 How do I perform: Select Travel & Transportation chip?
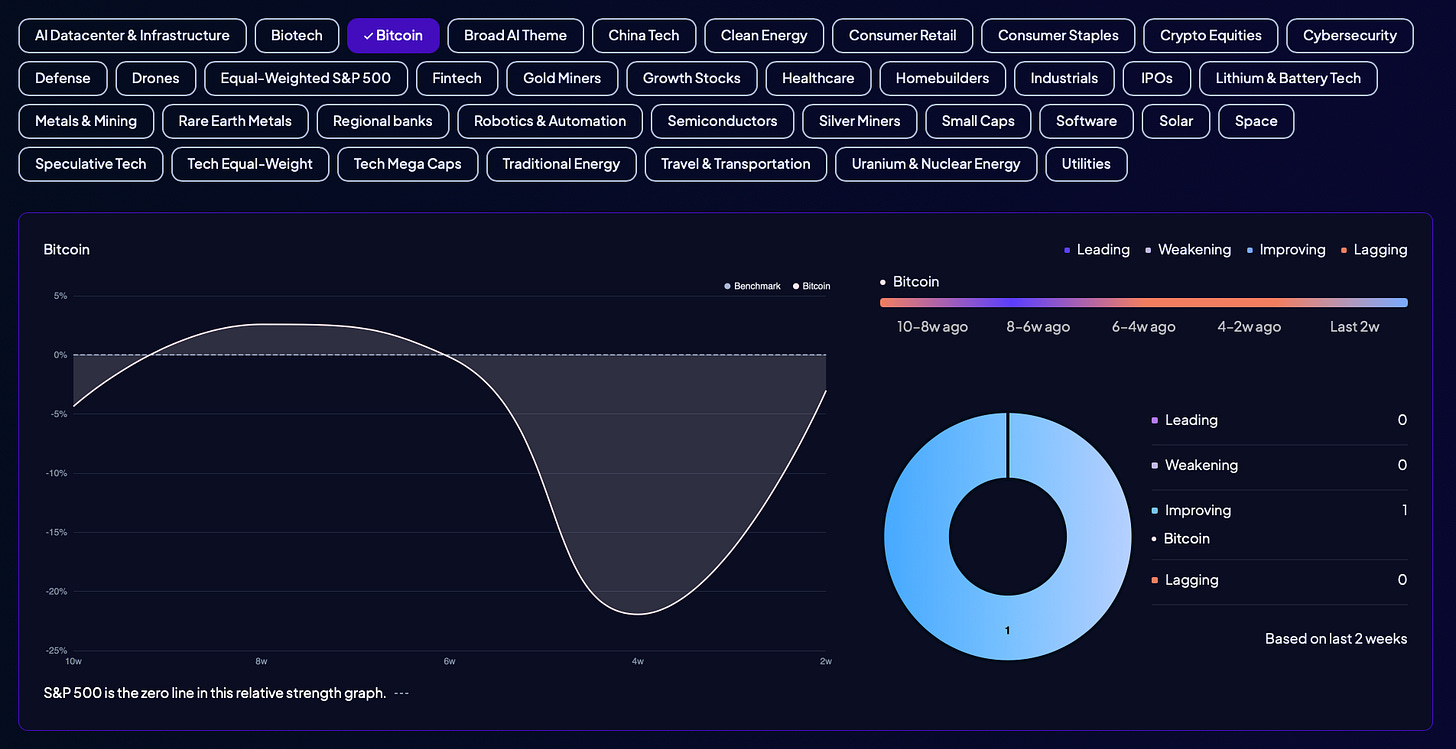(736, 164)
